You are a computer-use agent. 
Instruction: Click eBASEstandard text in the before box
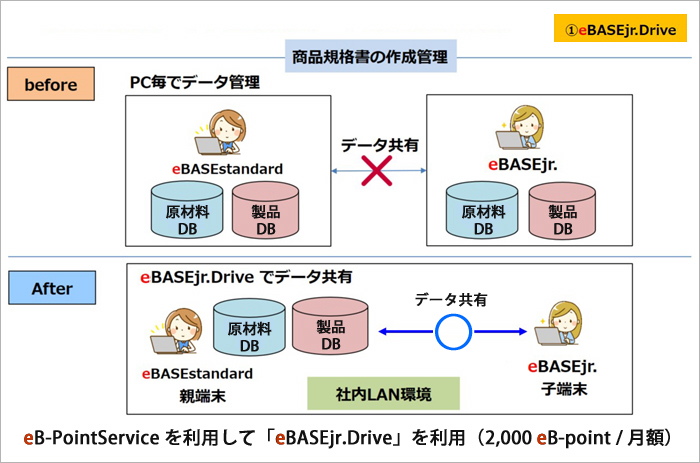[x=228, y=169]
